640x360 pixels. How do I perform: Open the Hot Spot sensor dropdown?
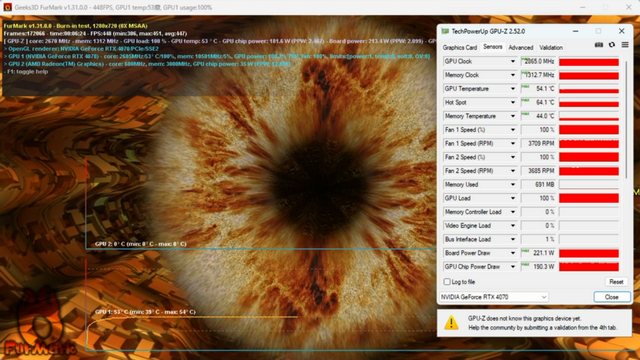513,102
